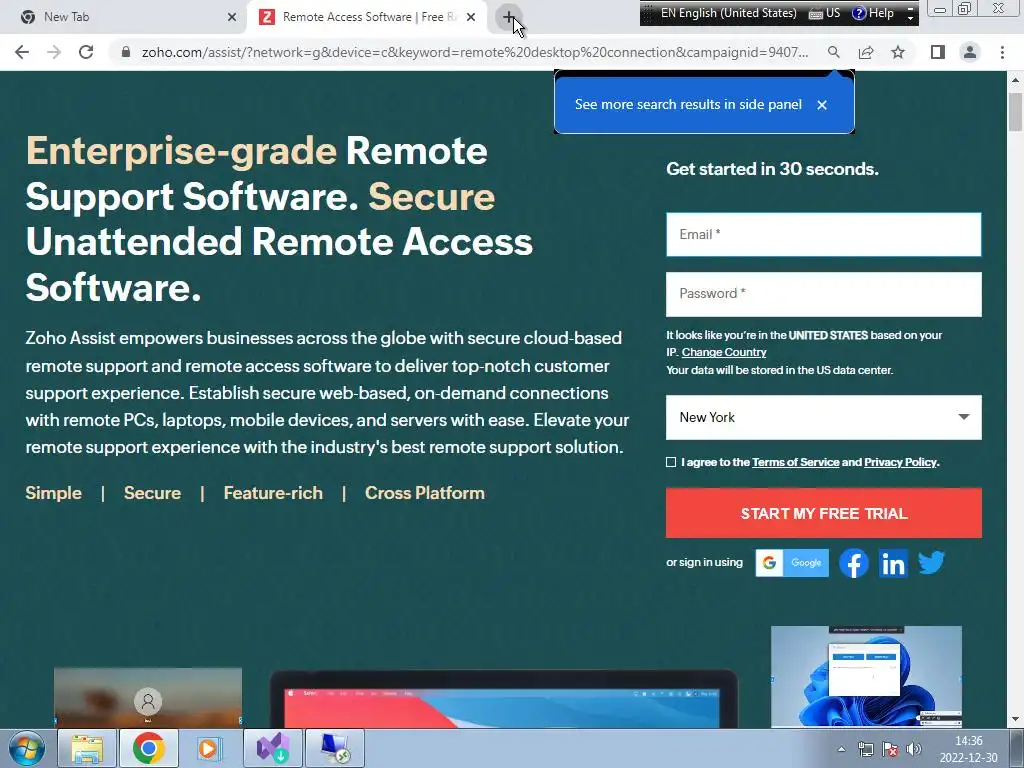Select the Remote Access Software tab
Image resolution: width=1024 pixels, height=768 pixels.
(369, 17)
